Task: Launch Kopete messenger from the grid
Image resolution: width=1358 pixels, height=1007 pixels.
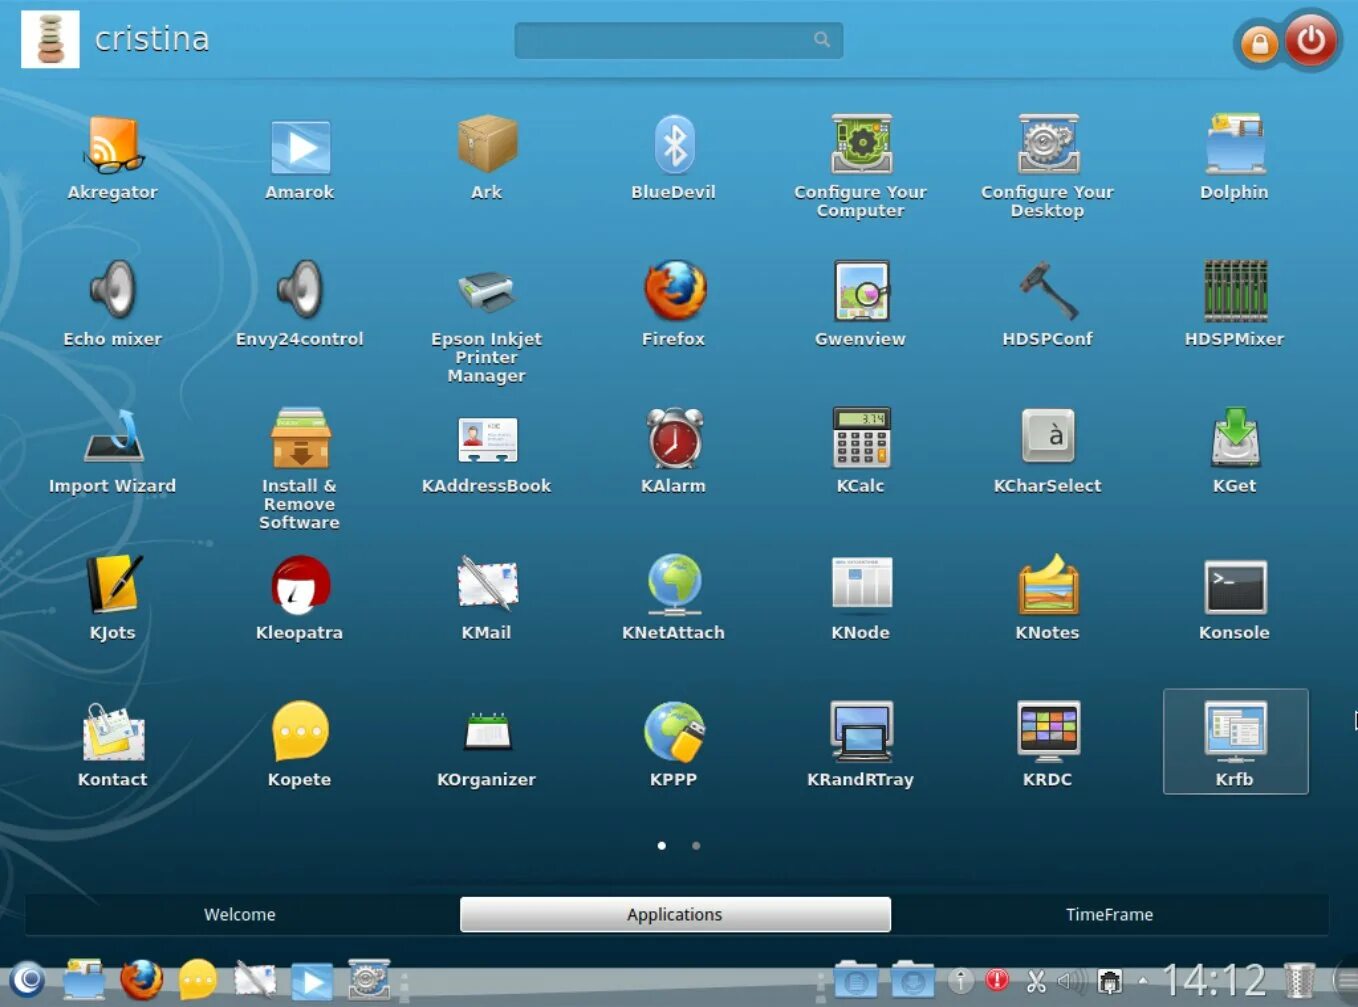Action: (x=300, y=745)
